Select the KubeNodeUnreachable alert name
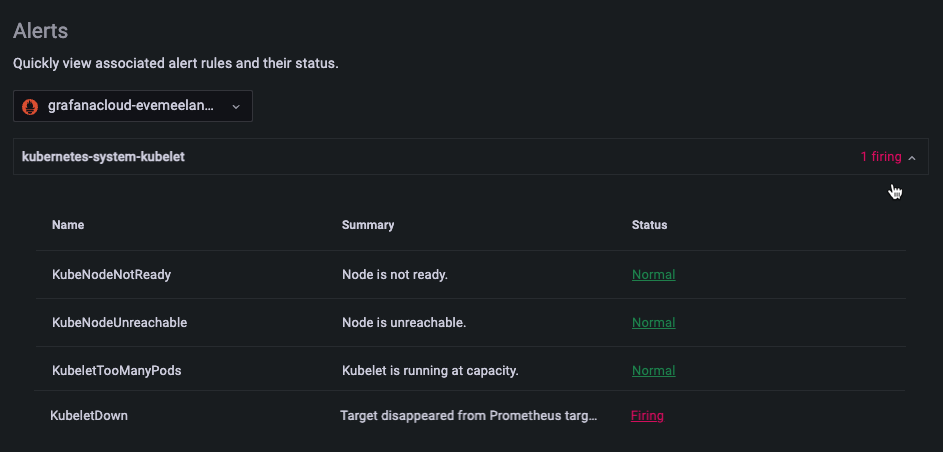The height and width of the screenshot is (452, 943). 120,323
